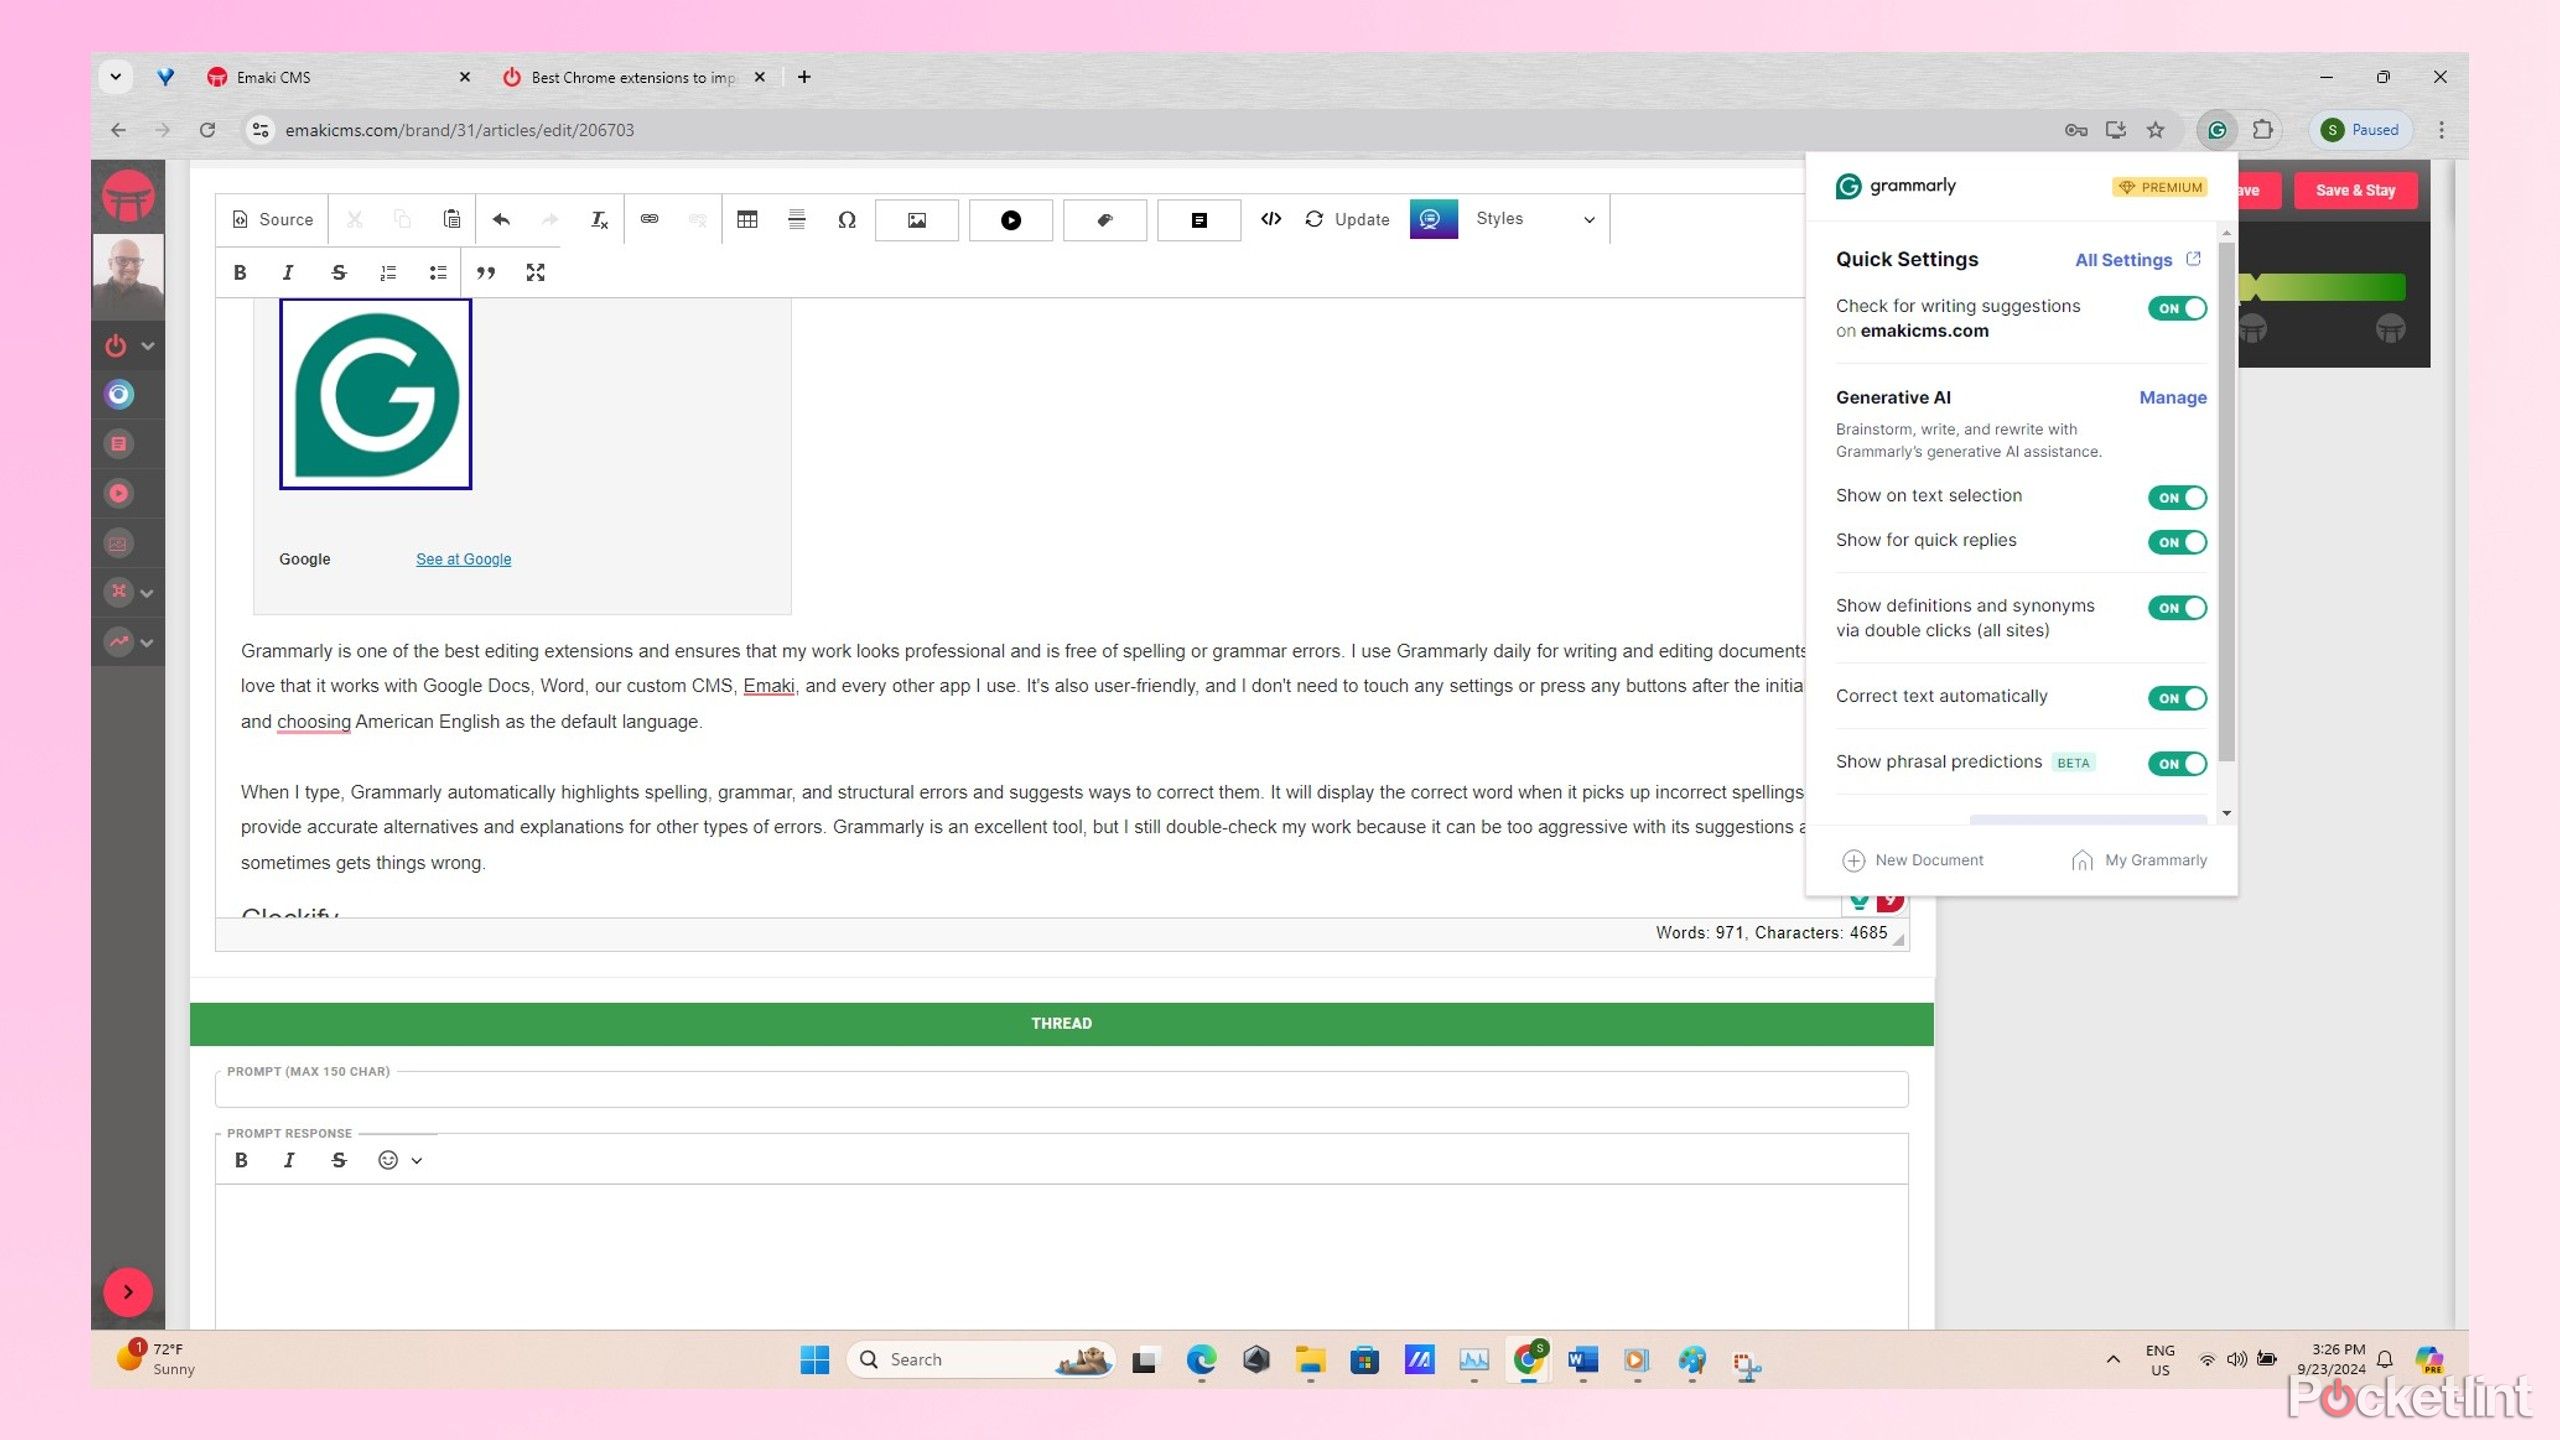Screen dimensions: 2560x1440
Task: Toggle Show on text selection
Action: tap(2177, 497)
